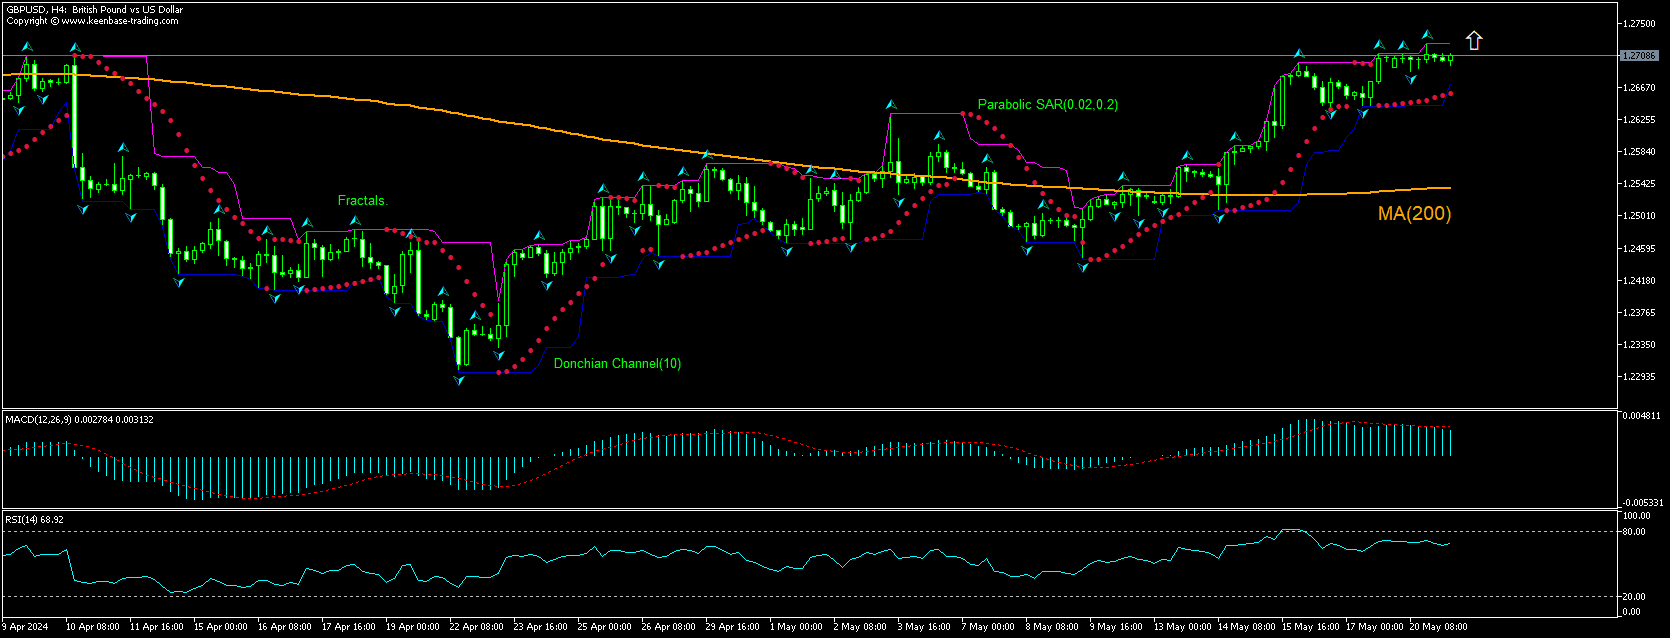Click the 10 Apr 08:00 time label
Image resolution: width=1670 pixels, height=638 pixels.
tap(93, 627)
